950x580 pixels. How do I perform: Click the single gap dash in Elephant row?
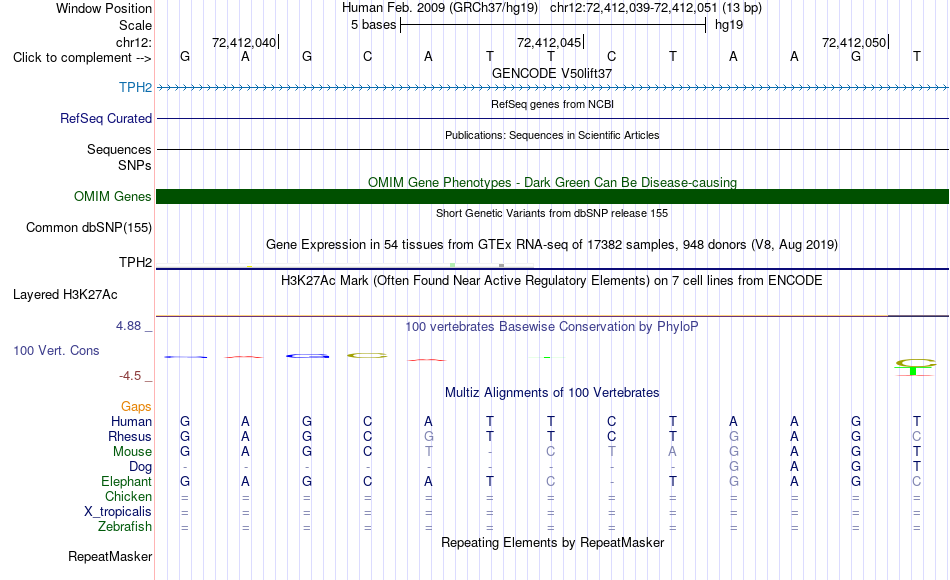click(611, 482)
